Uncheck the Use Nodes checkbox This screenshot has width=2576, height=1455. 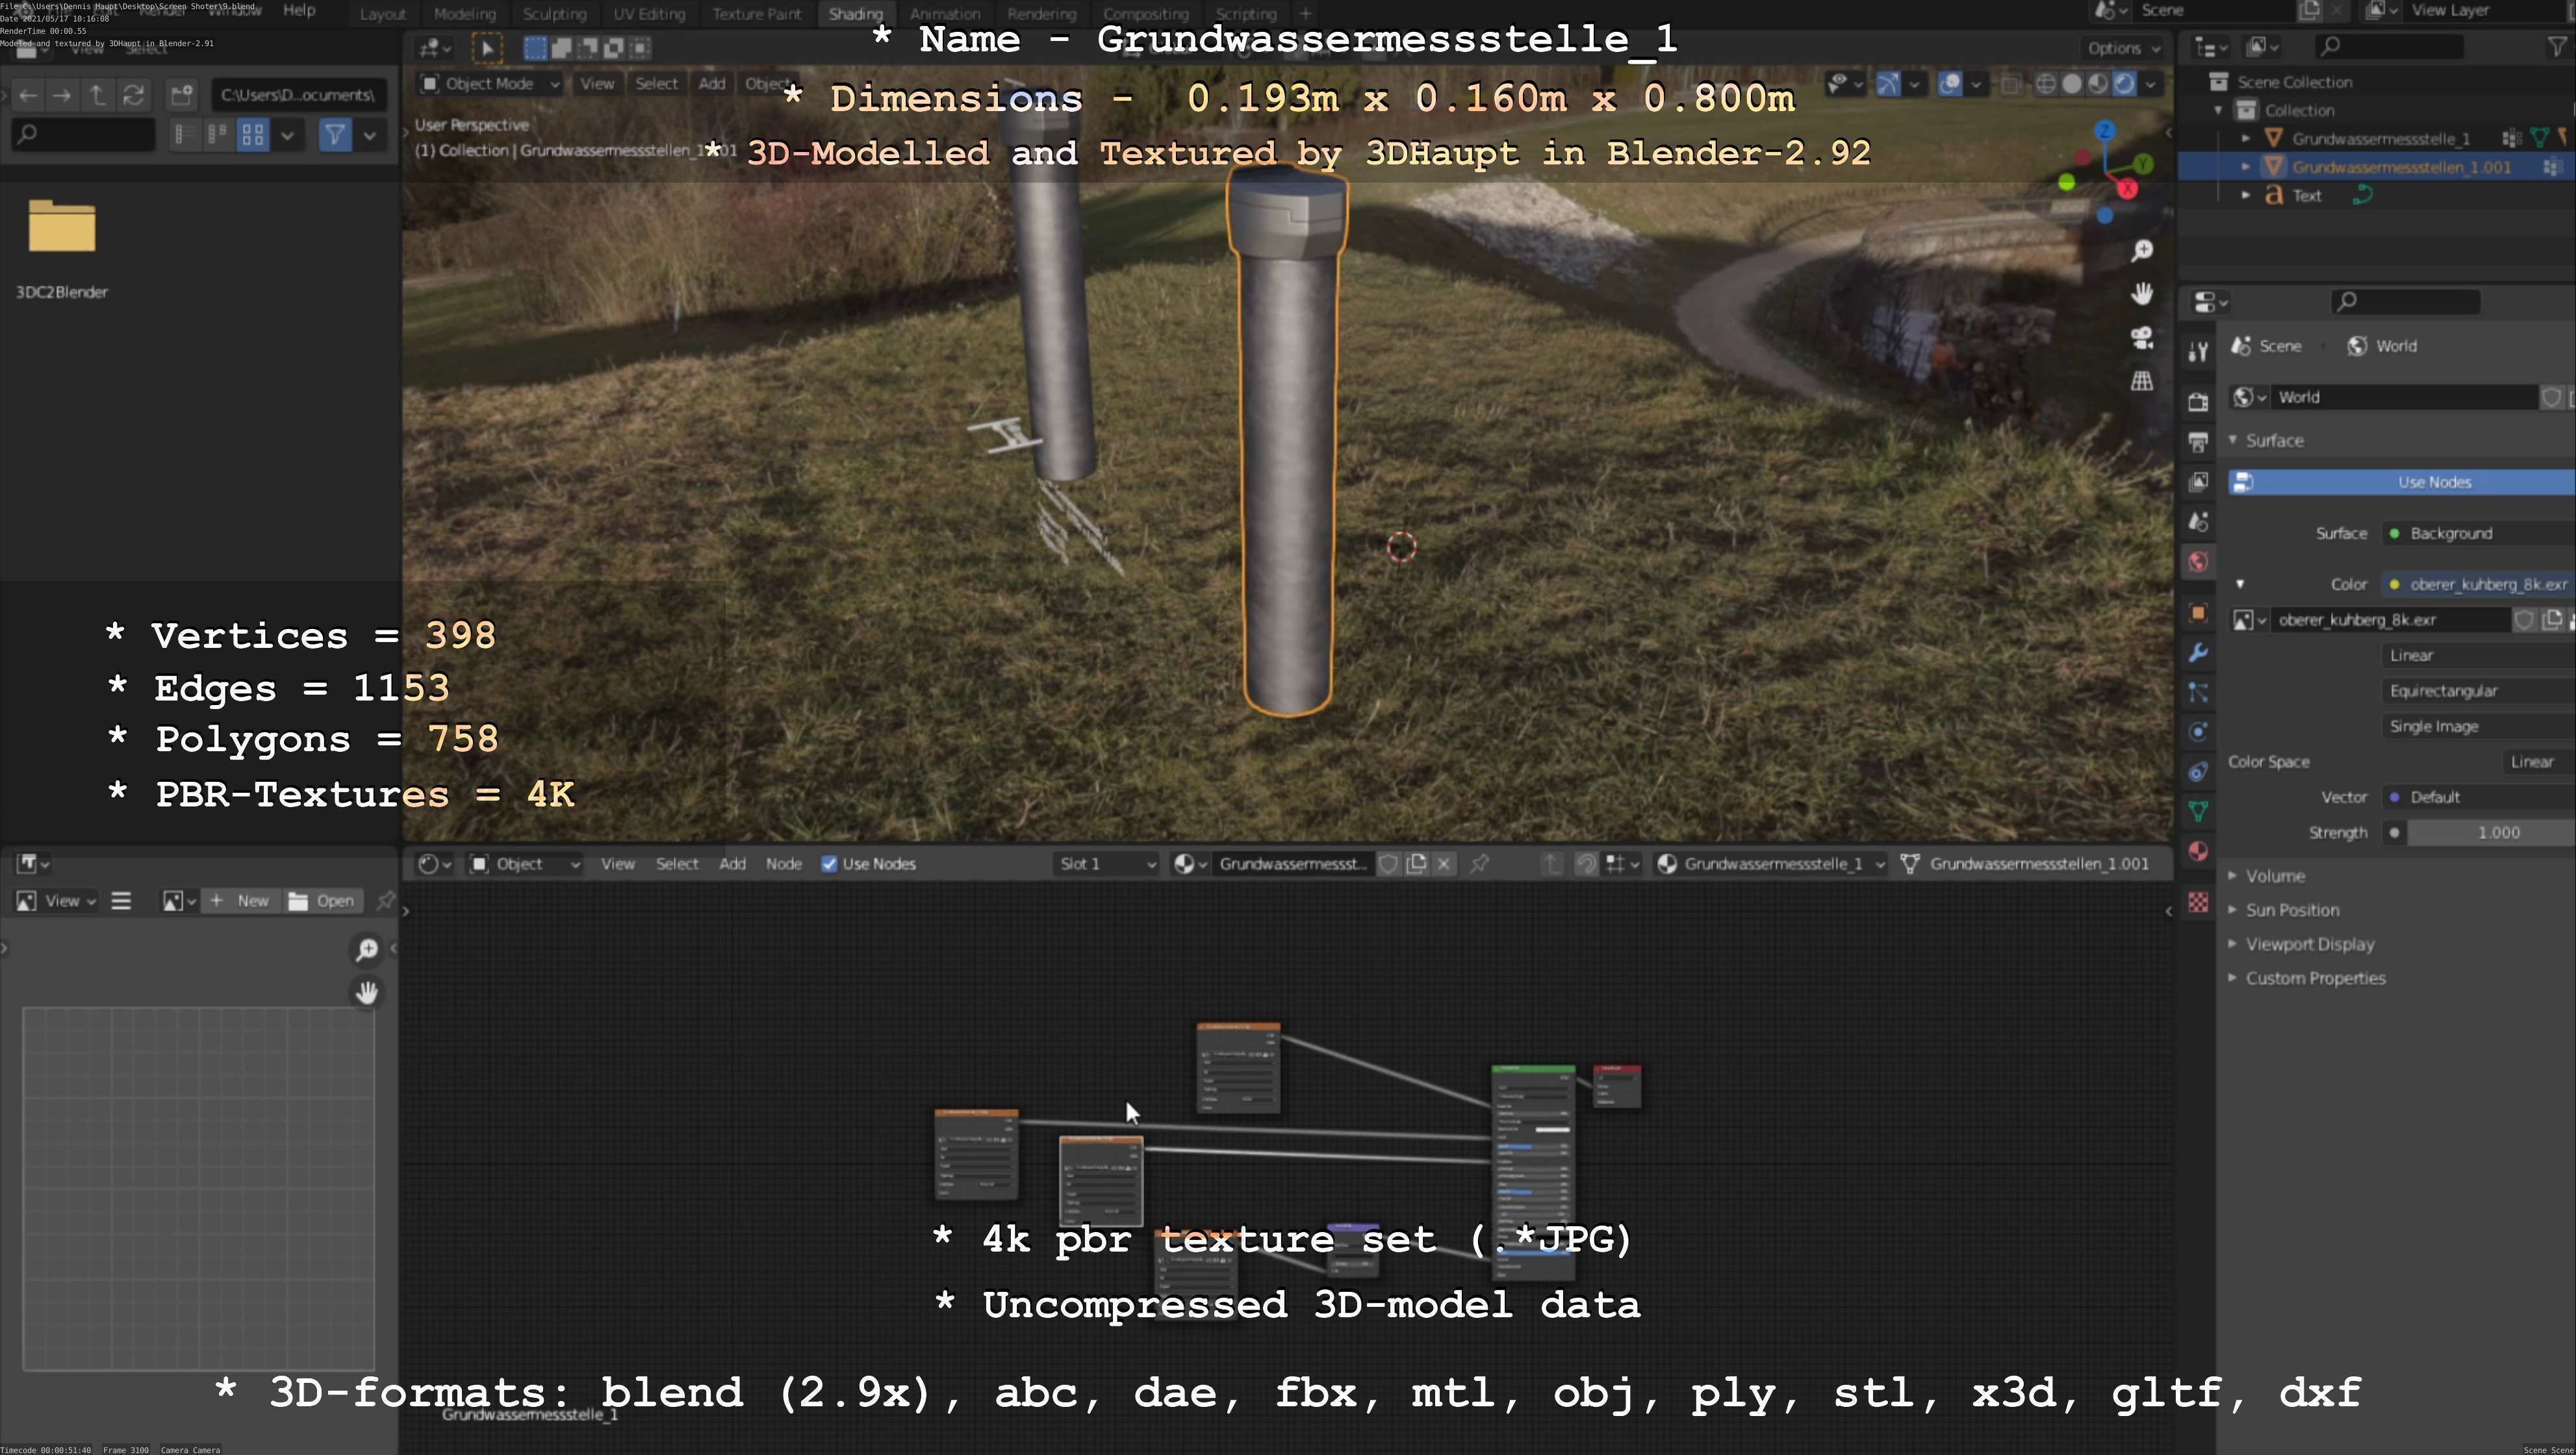coord(829,864)
